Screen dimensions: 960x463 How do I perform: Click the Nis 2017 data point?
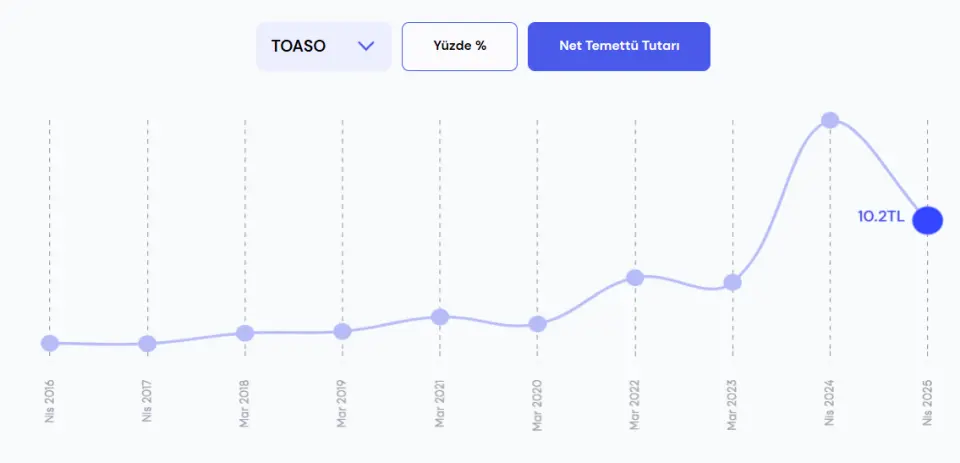click(147, 344)
